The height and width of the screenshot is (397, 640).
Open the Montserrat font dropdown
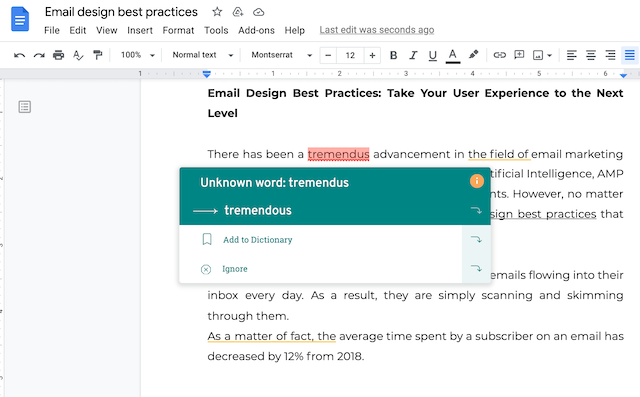point(282,55)
